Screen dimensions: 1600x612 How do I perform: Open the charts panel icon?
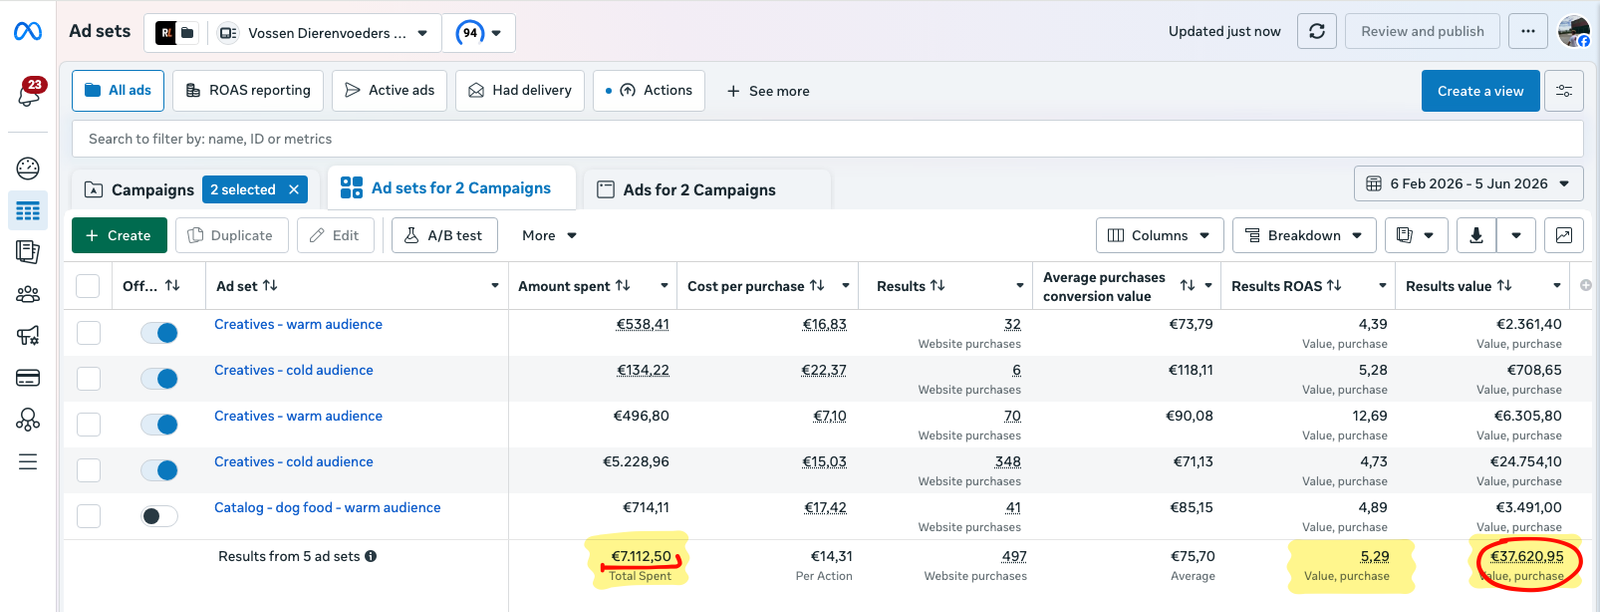[x=1564, y=236]
